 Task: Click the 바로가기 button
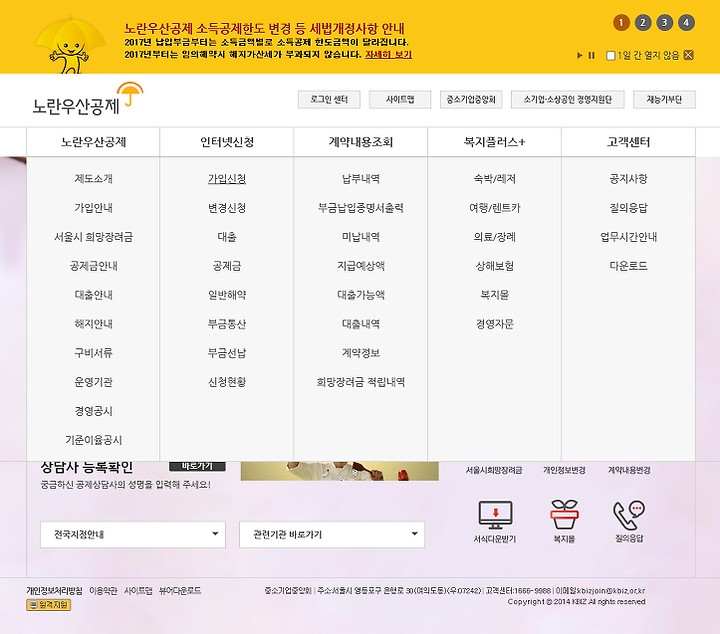[197, 466]
